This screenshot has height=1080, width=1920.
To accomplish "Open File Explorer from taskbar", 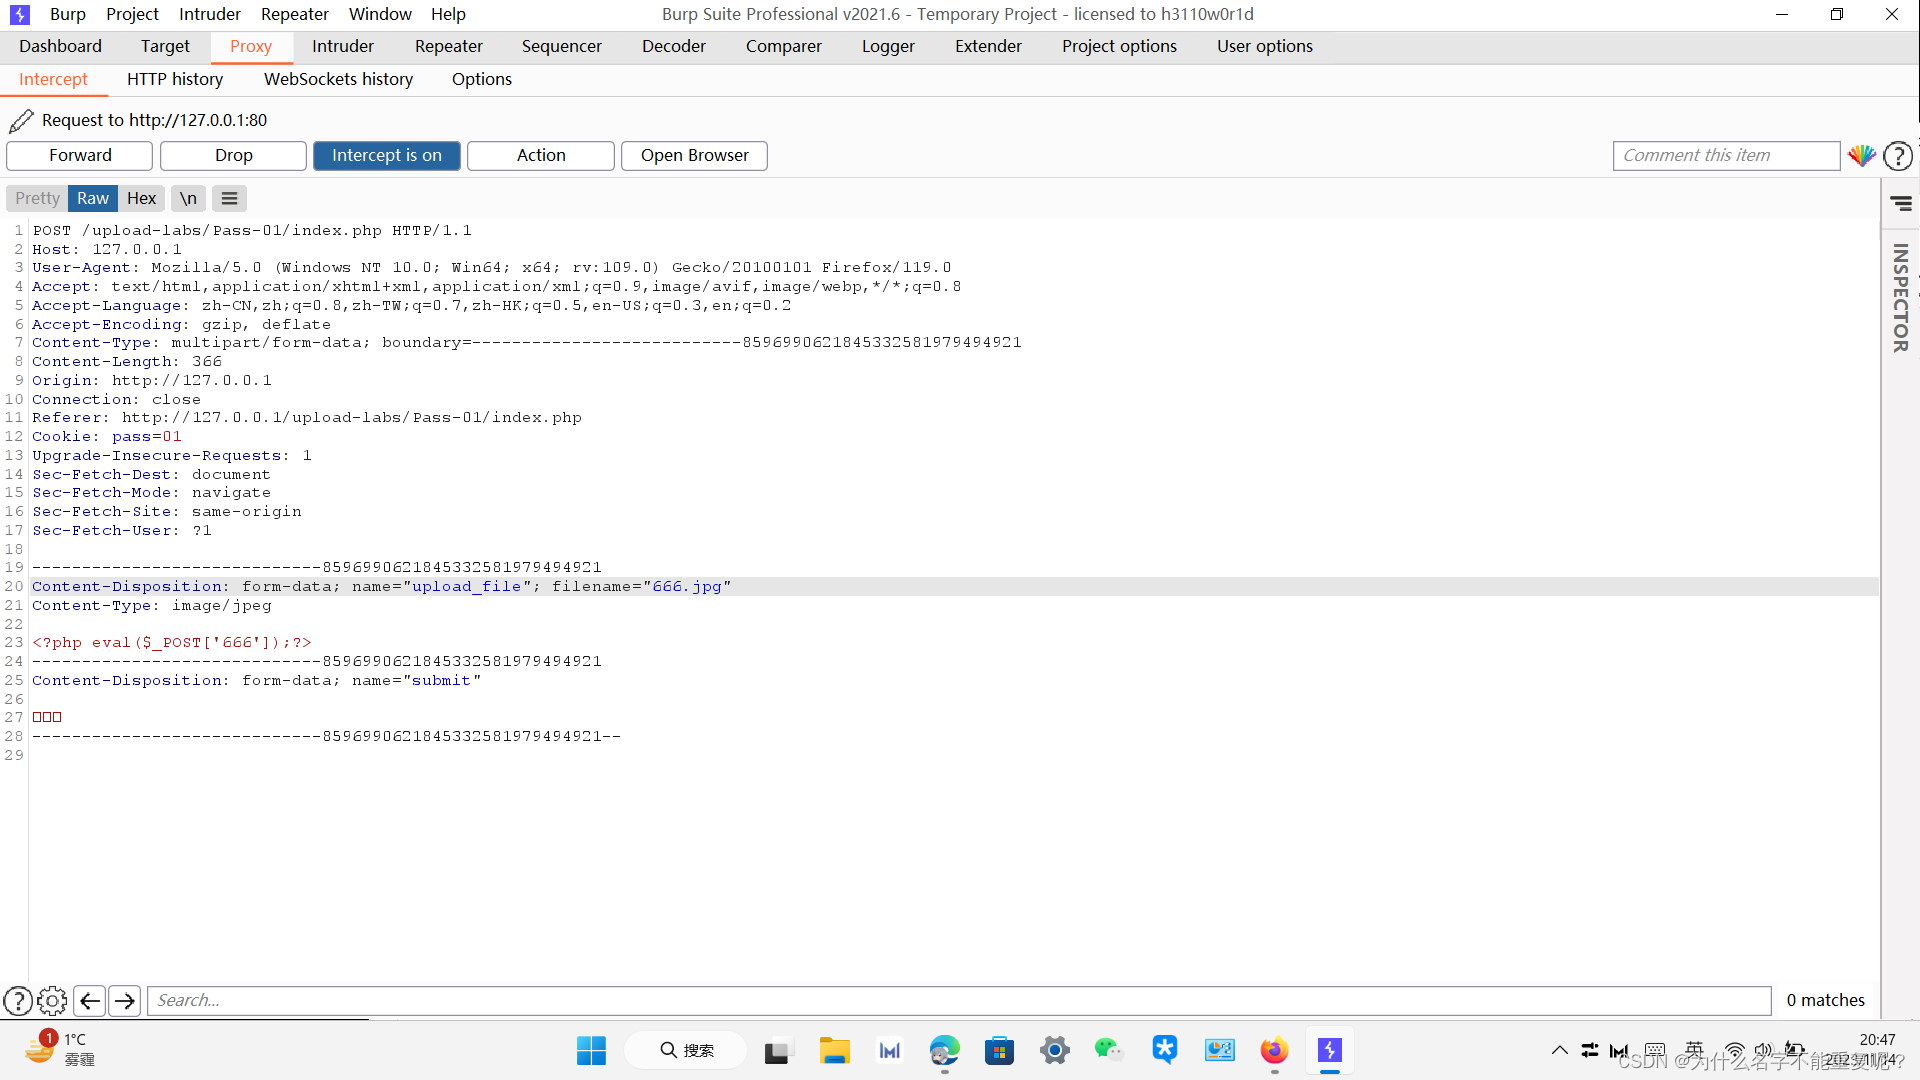I will click(x=834, y=1051).
